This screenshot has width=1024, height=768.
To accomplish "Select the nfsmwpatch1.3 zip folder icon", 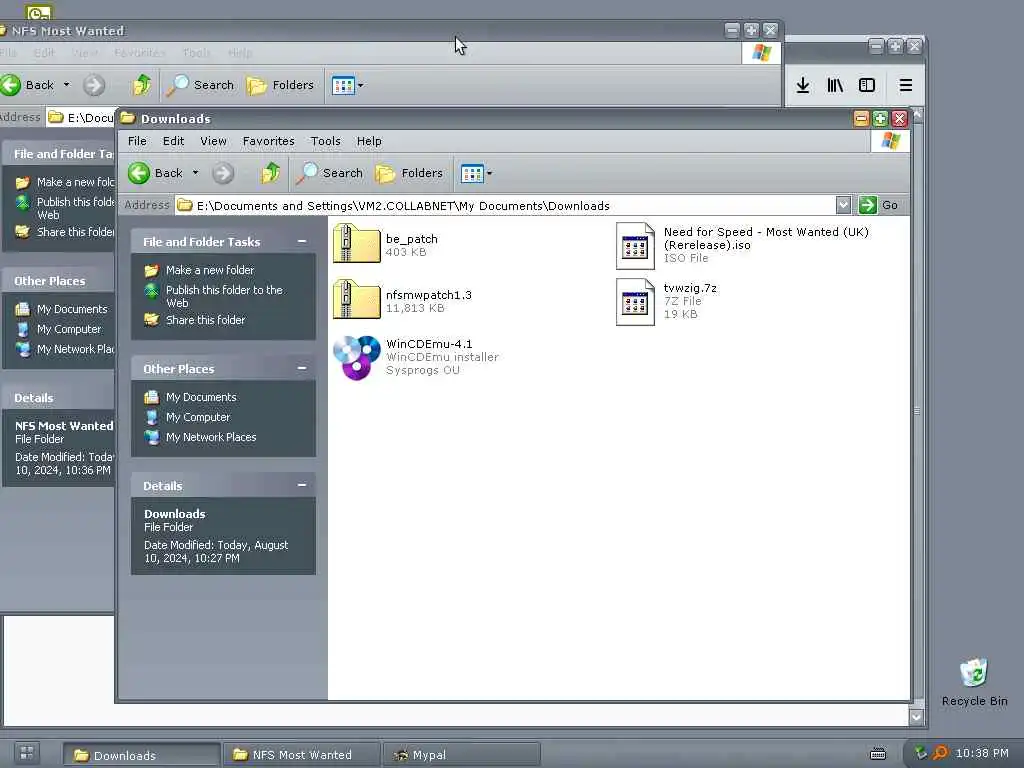I will coord(356,299).
